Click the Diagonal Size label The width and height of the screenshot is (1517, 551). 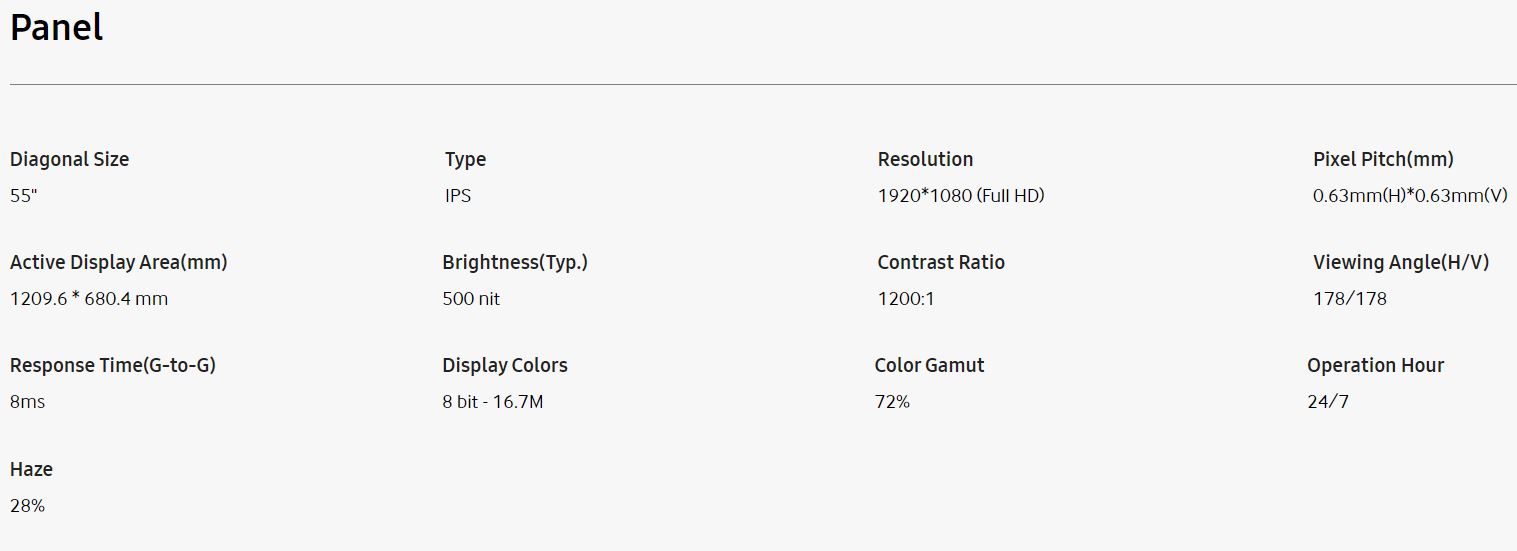(x=69, y=159)
